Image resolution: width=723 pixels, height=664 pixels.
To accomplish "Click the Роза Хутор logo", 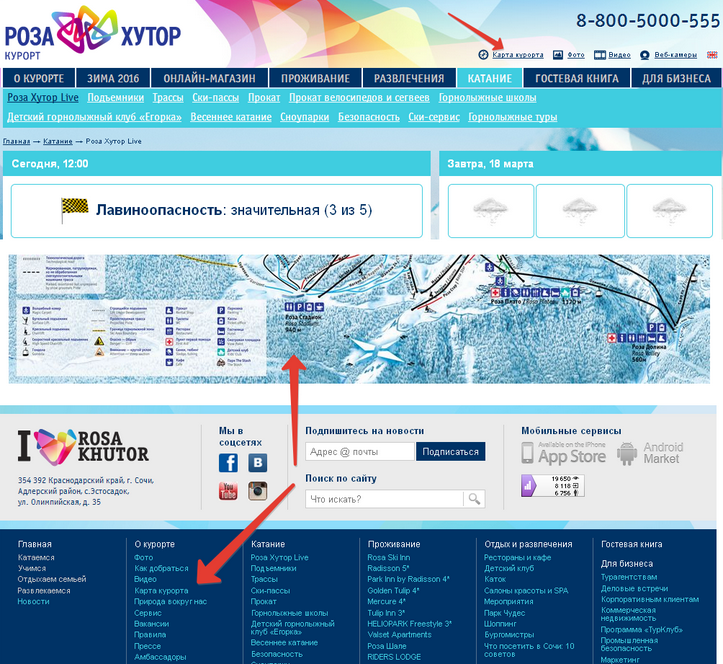I will click(x=92, y=34).
